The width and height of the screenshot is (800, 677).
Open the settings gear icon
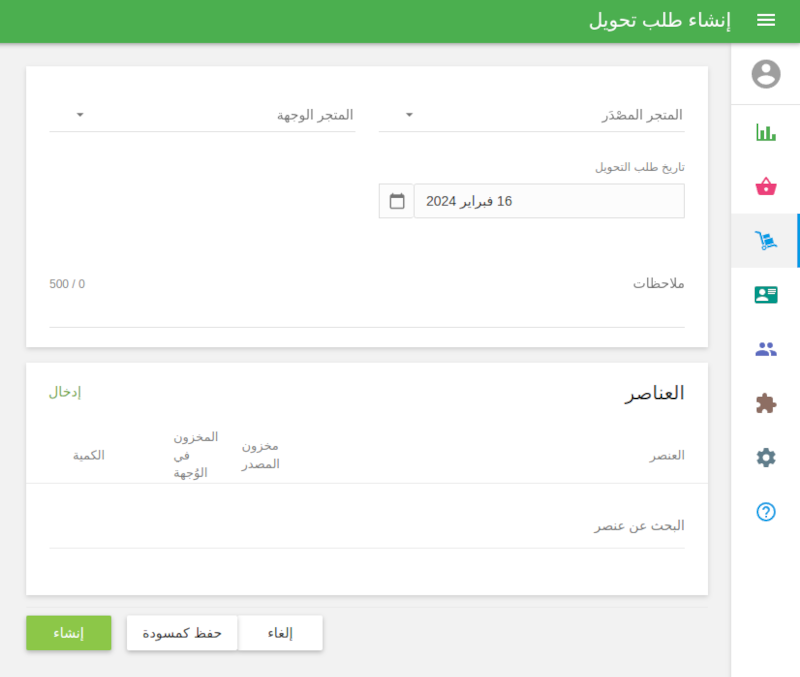[765, 457]
